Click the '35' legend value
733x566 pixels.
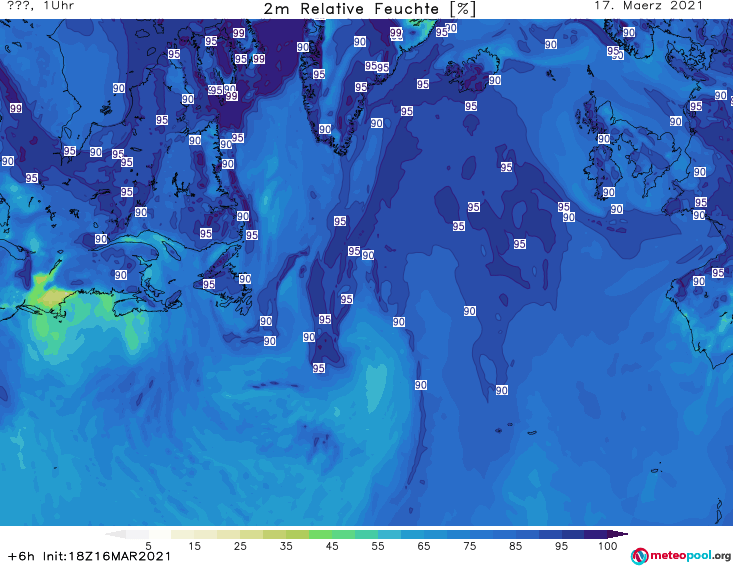point(286,546)
